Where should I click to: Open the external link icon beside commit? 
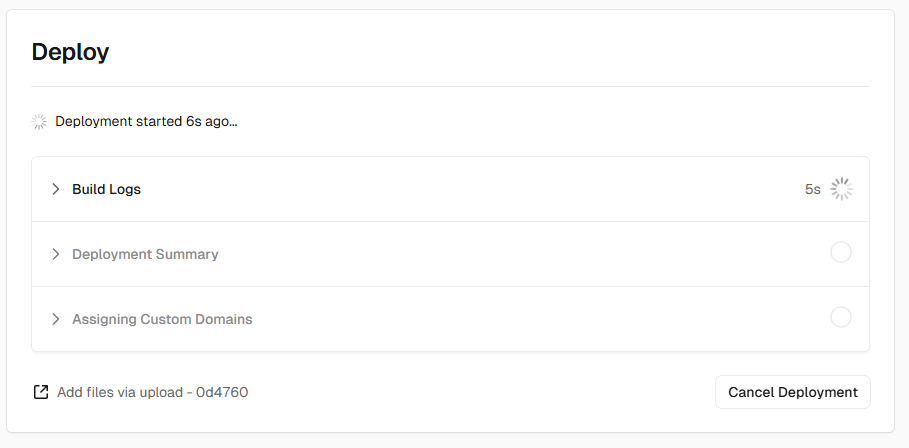pos(41,392)
